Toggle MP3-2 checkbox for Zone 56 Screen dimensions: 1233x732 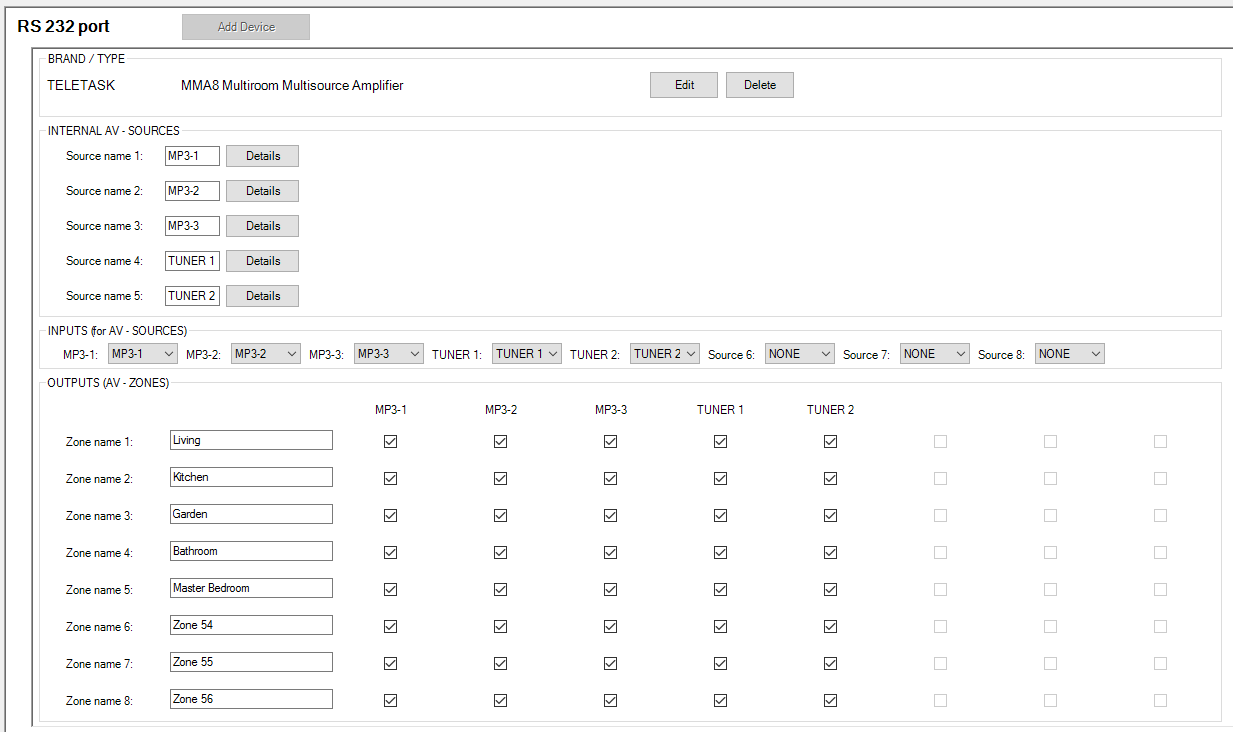pyautogui.click(x=500, y=700)
